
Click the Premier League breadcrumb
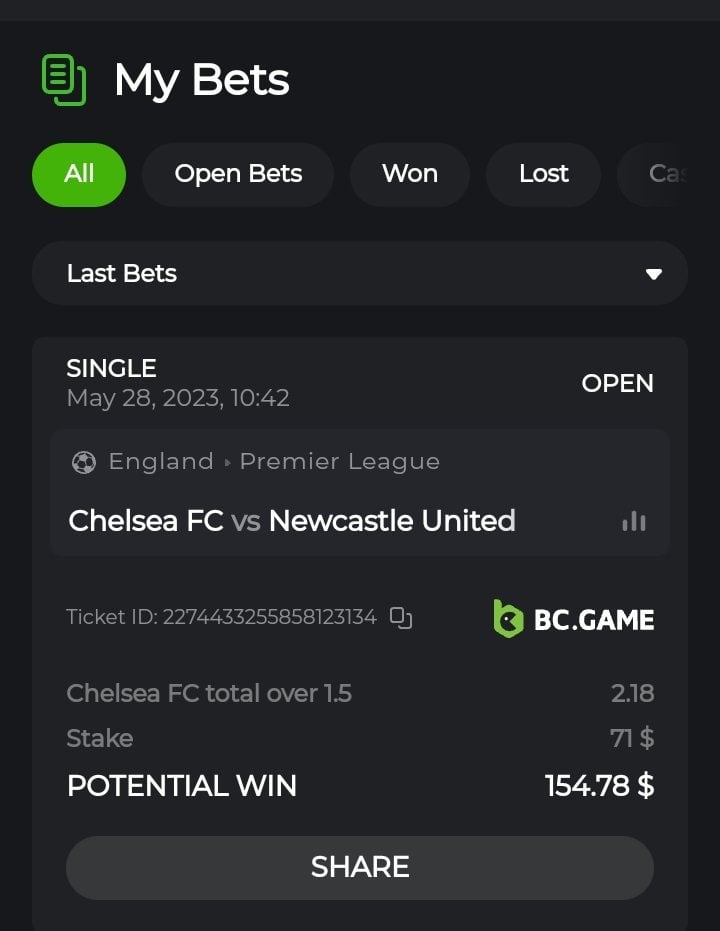[x=340, y=462]
